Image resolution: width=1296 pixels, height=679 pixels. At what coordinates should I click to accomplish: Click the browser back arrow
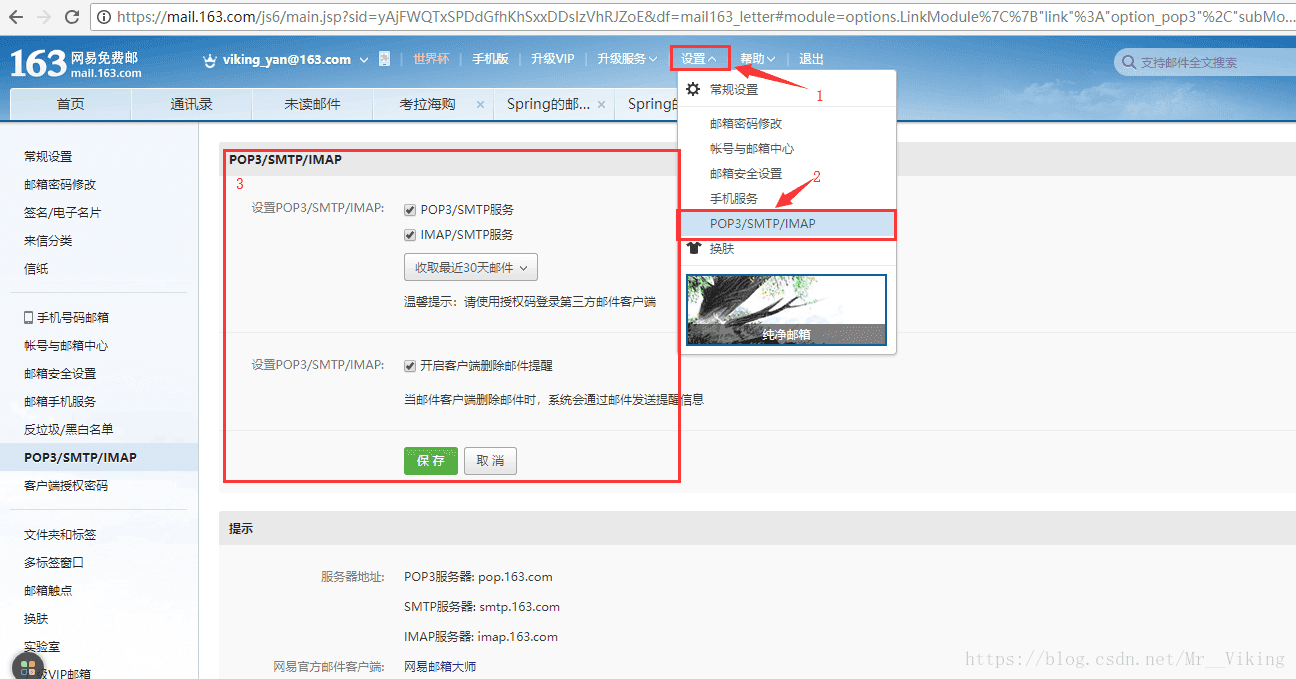[15, 16]
